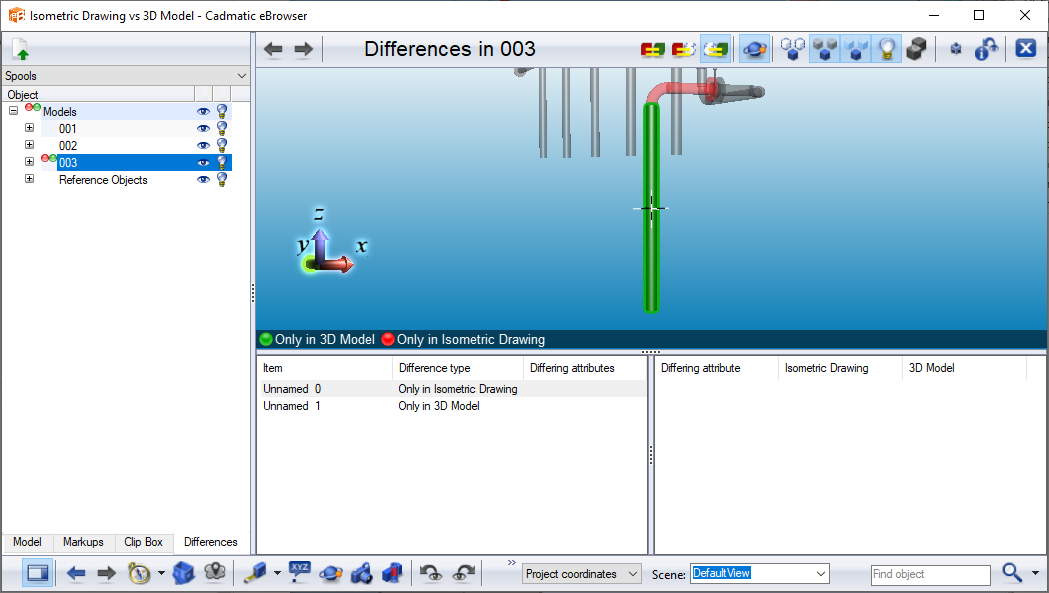
Task: Open the Project coordinates dropdown
Action: point(581,574)
